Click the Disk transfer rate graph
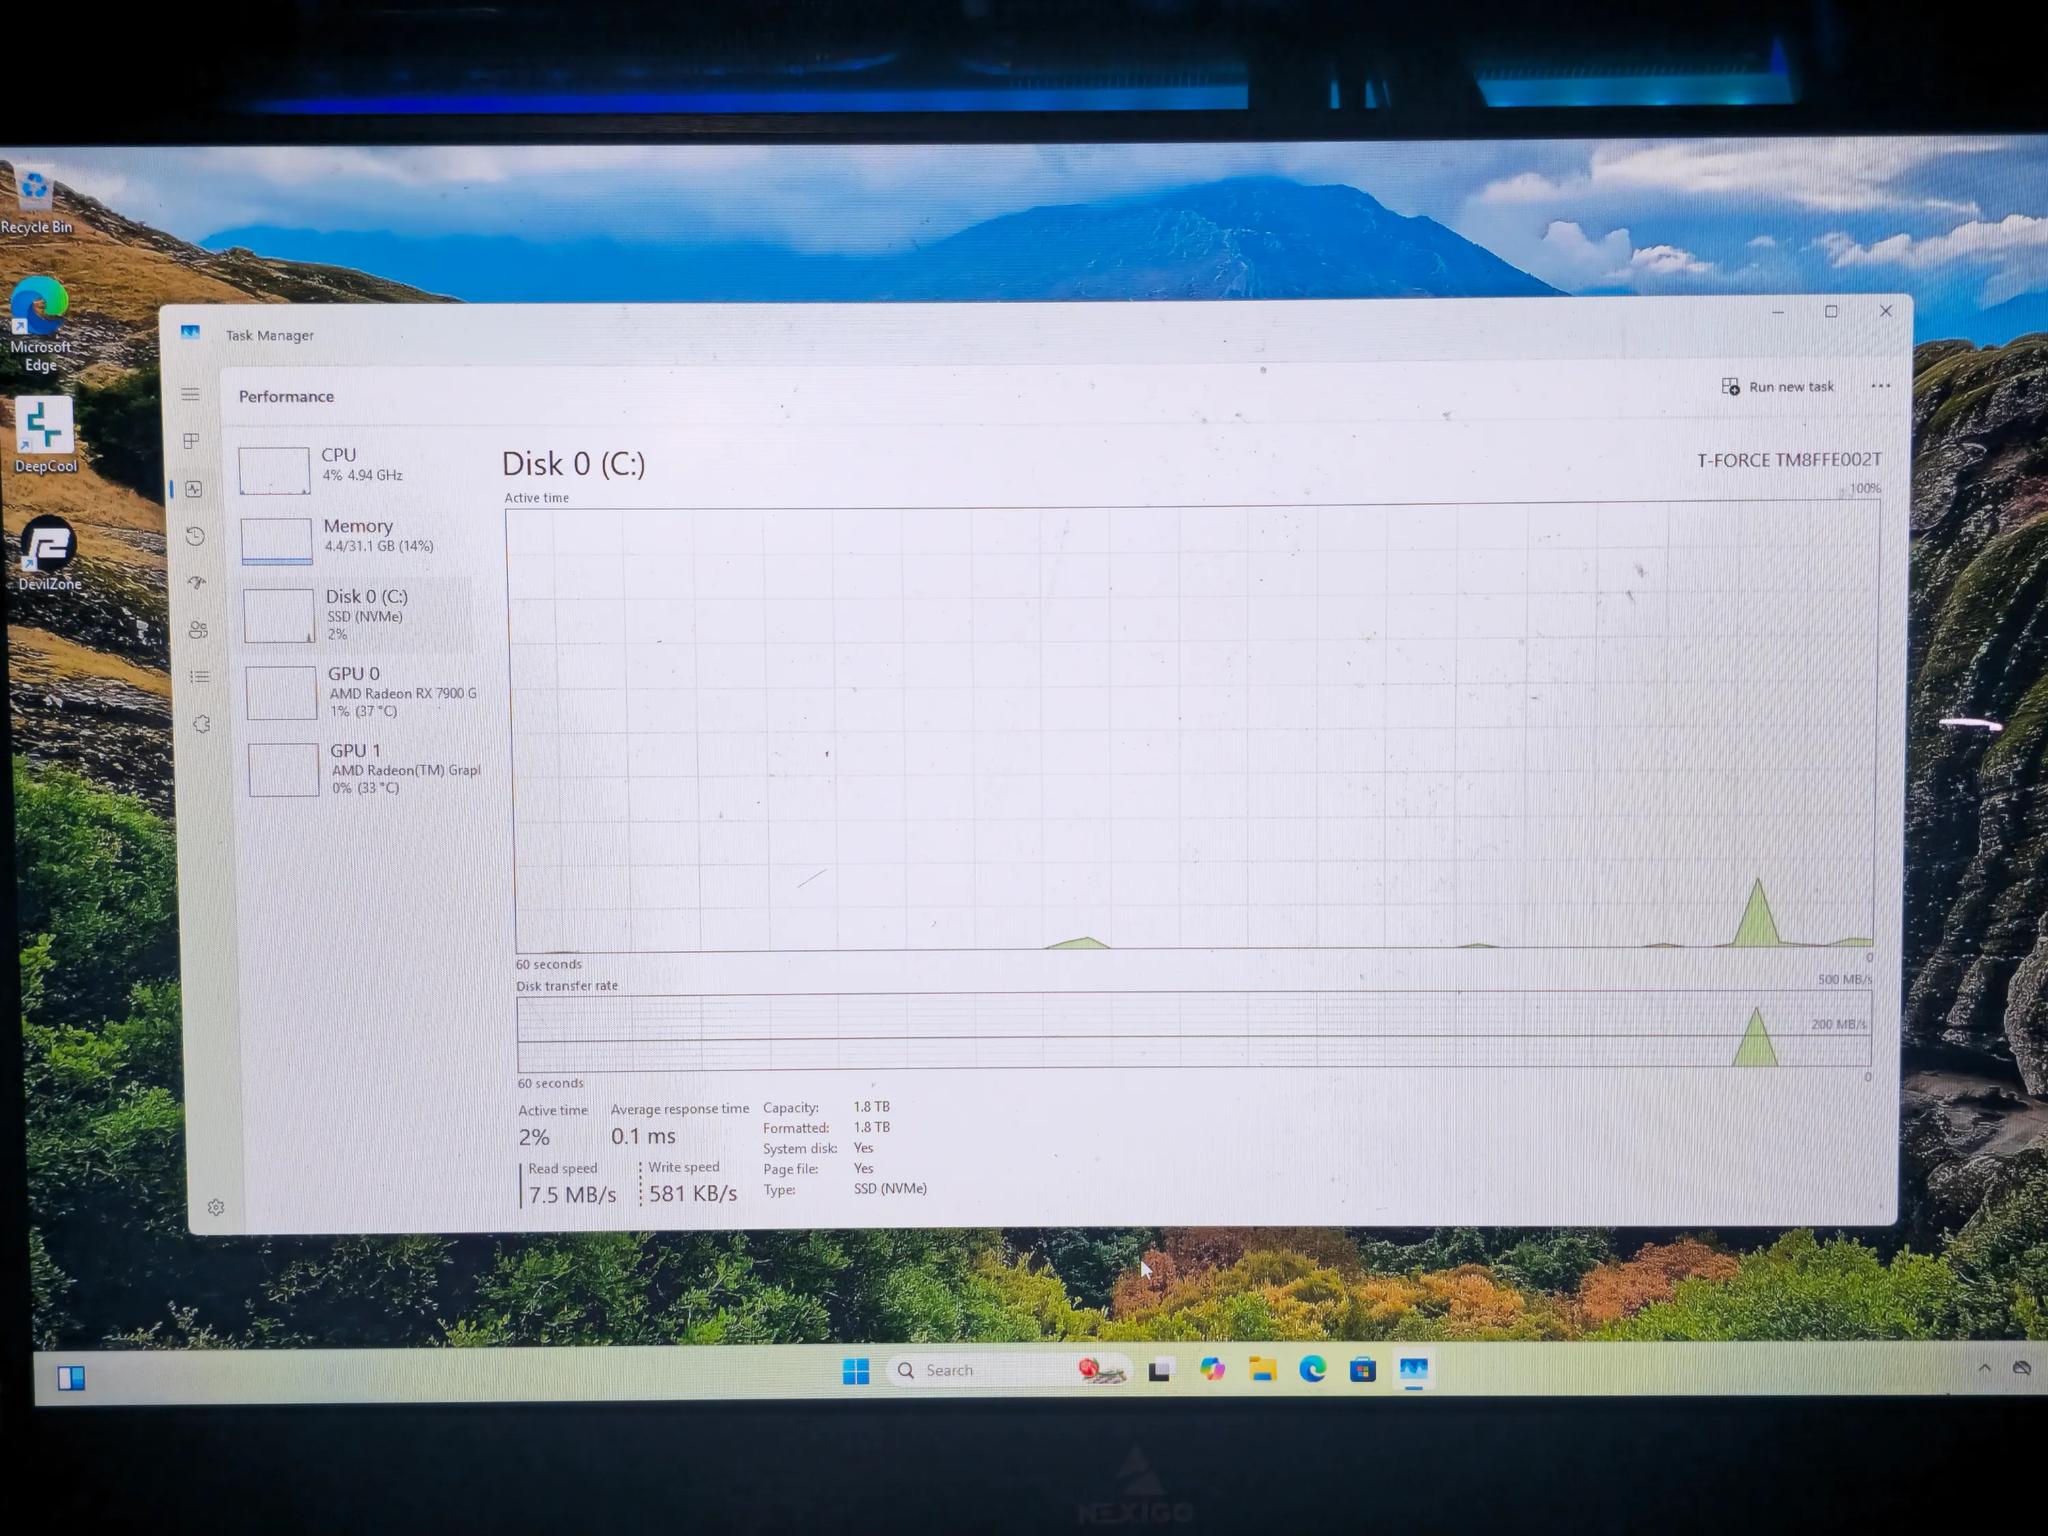2048x1536 pixels. pos(1194,1031)
